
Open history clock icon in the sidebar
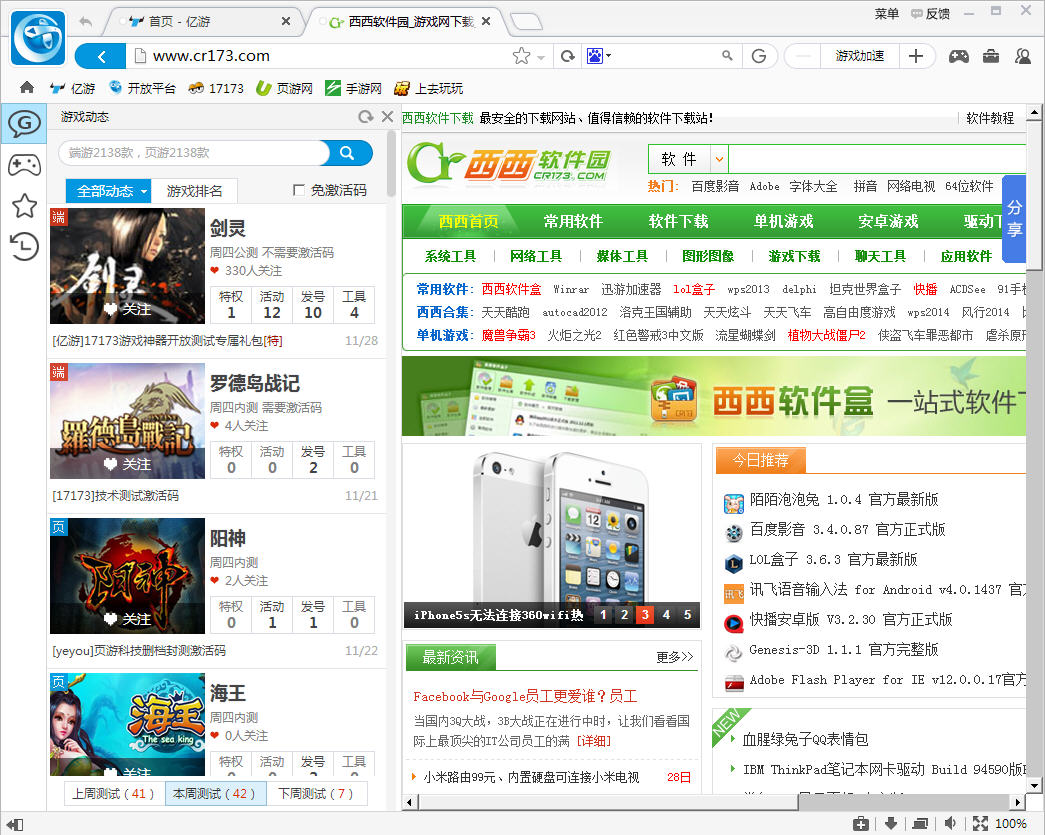pyautogui.click(x=24, y=247)
